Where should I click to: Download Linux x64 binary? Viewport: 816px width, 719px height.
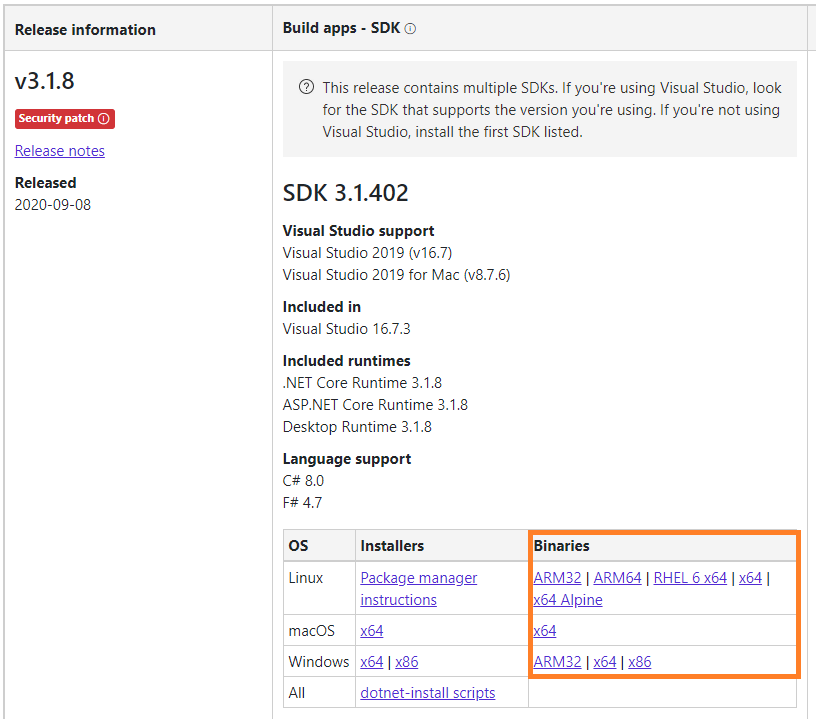[750, 578]
